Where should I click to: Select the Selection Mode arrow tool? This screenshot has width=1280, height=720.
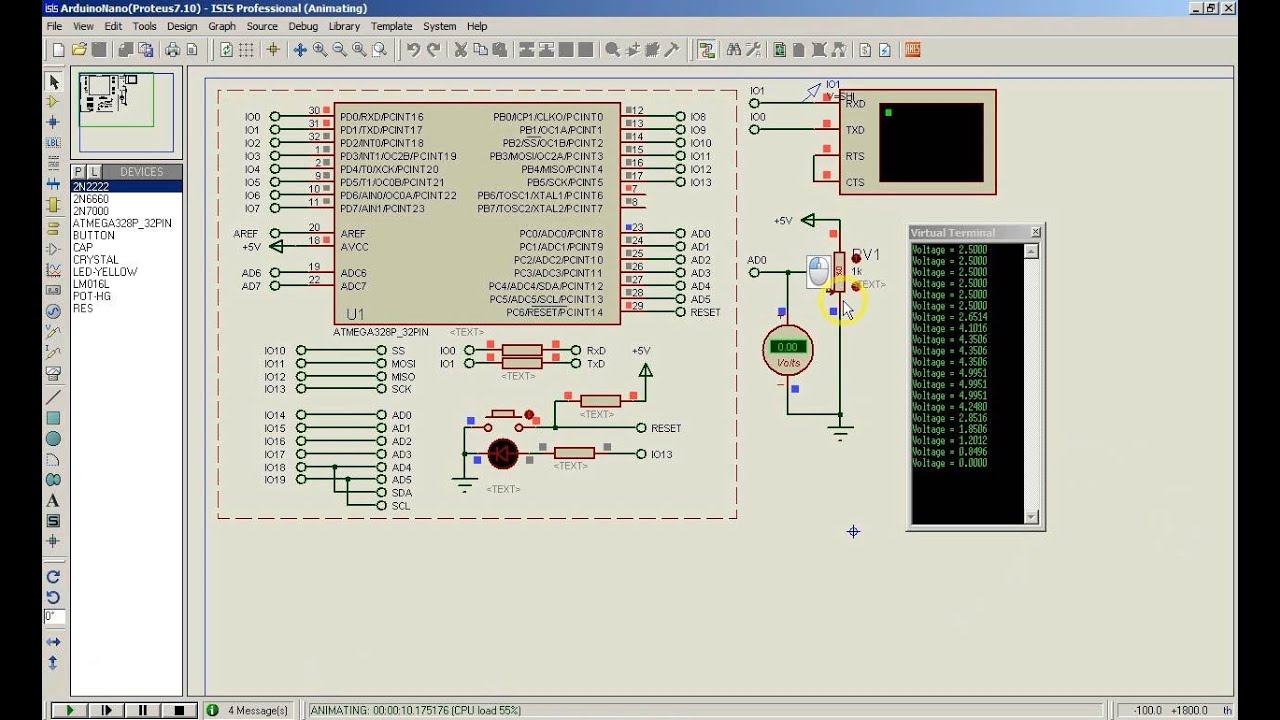click(53, 82)
